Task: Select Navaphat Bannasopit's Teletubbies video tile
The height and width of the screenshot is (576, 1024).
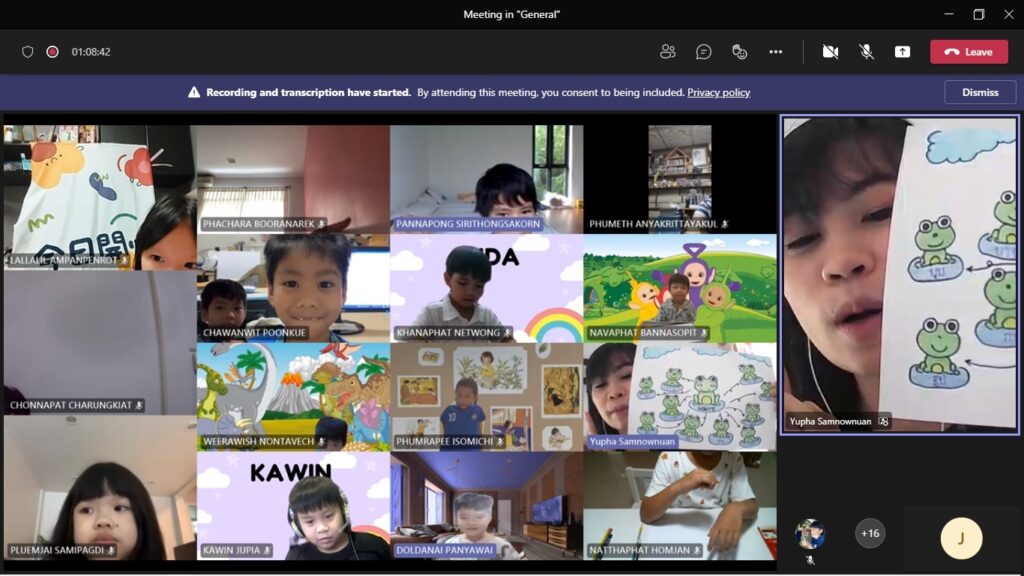Action: (x=680, y=288)
